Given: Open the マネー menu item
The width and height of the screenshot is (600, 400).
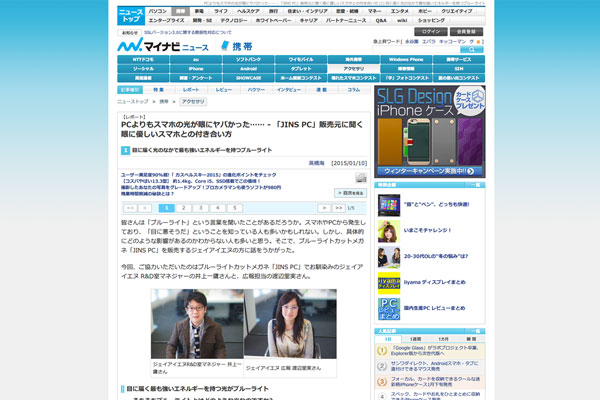Looking at the screenshot, I should pyautogui.click(x=375, y=11).
